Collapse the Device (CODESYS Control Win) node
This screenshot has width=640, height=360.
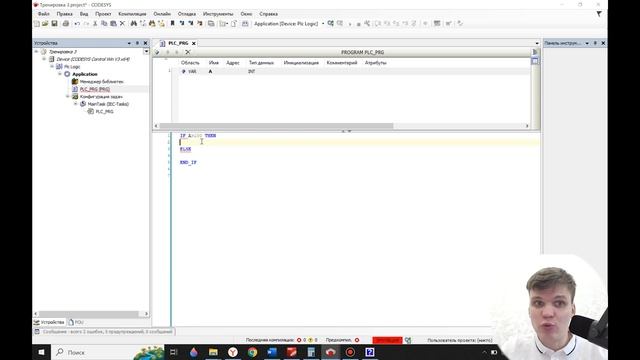tap(44, 59)
